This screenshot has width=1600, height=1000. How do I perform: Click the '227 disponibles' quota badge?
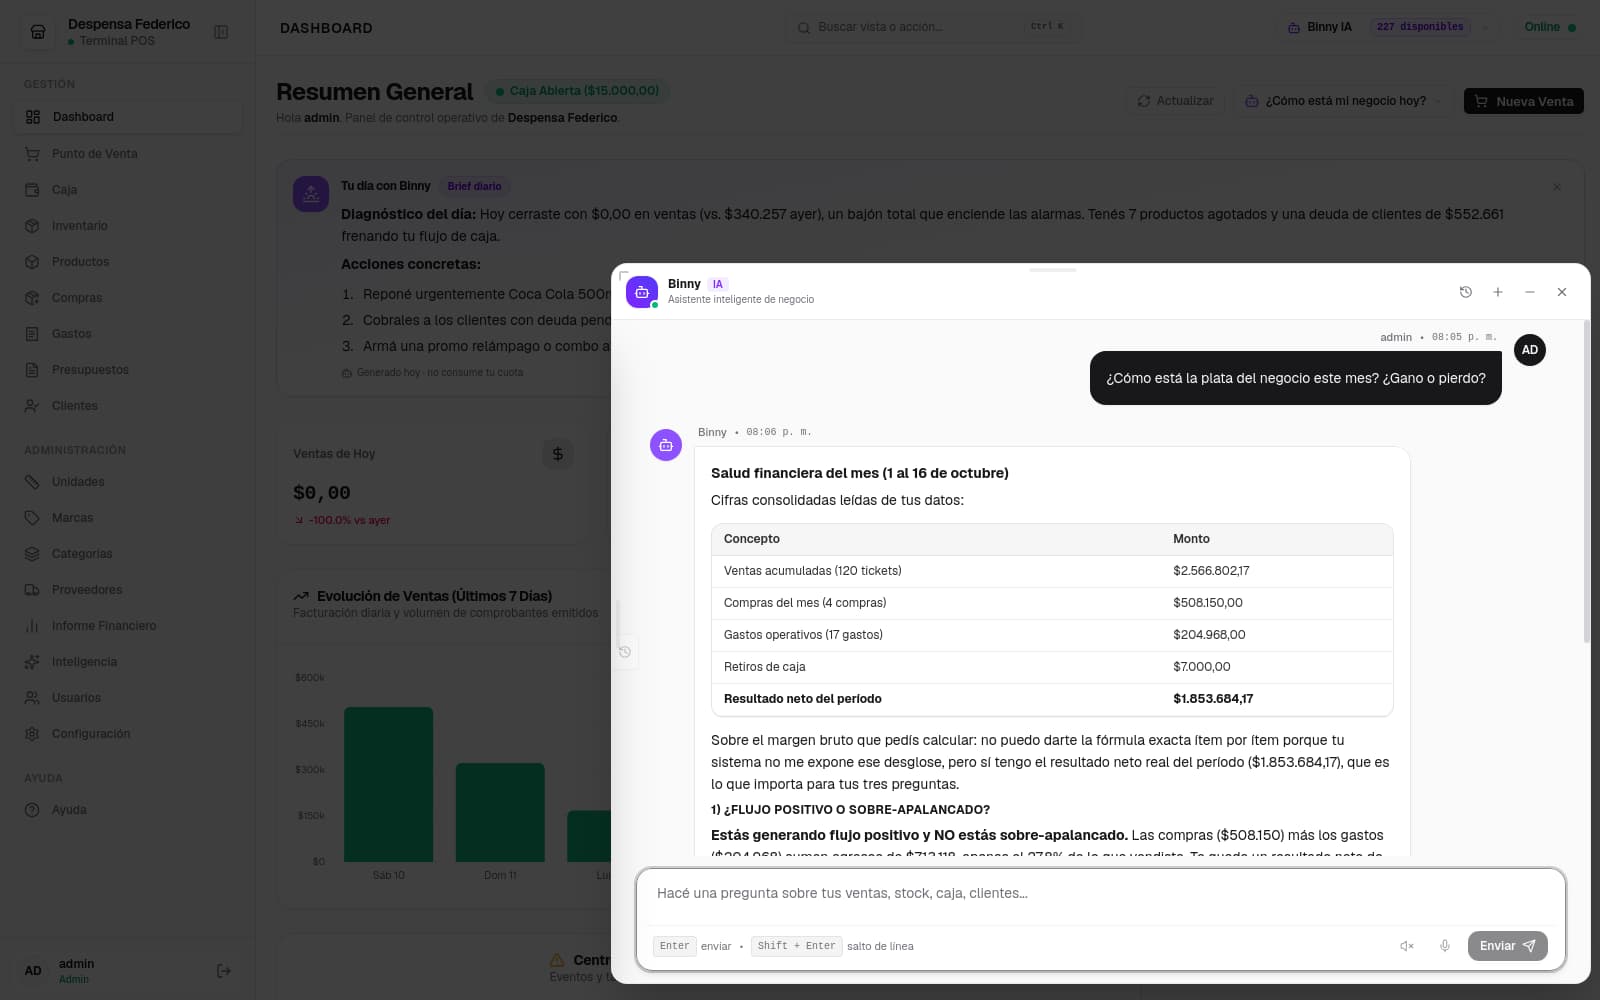1420,27
